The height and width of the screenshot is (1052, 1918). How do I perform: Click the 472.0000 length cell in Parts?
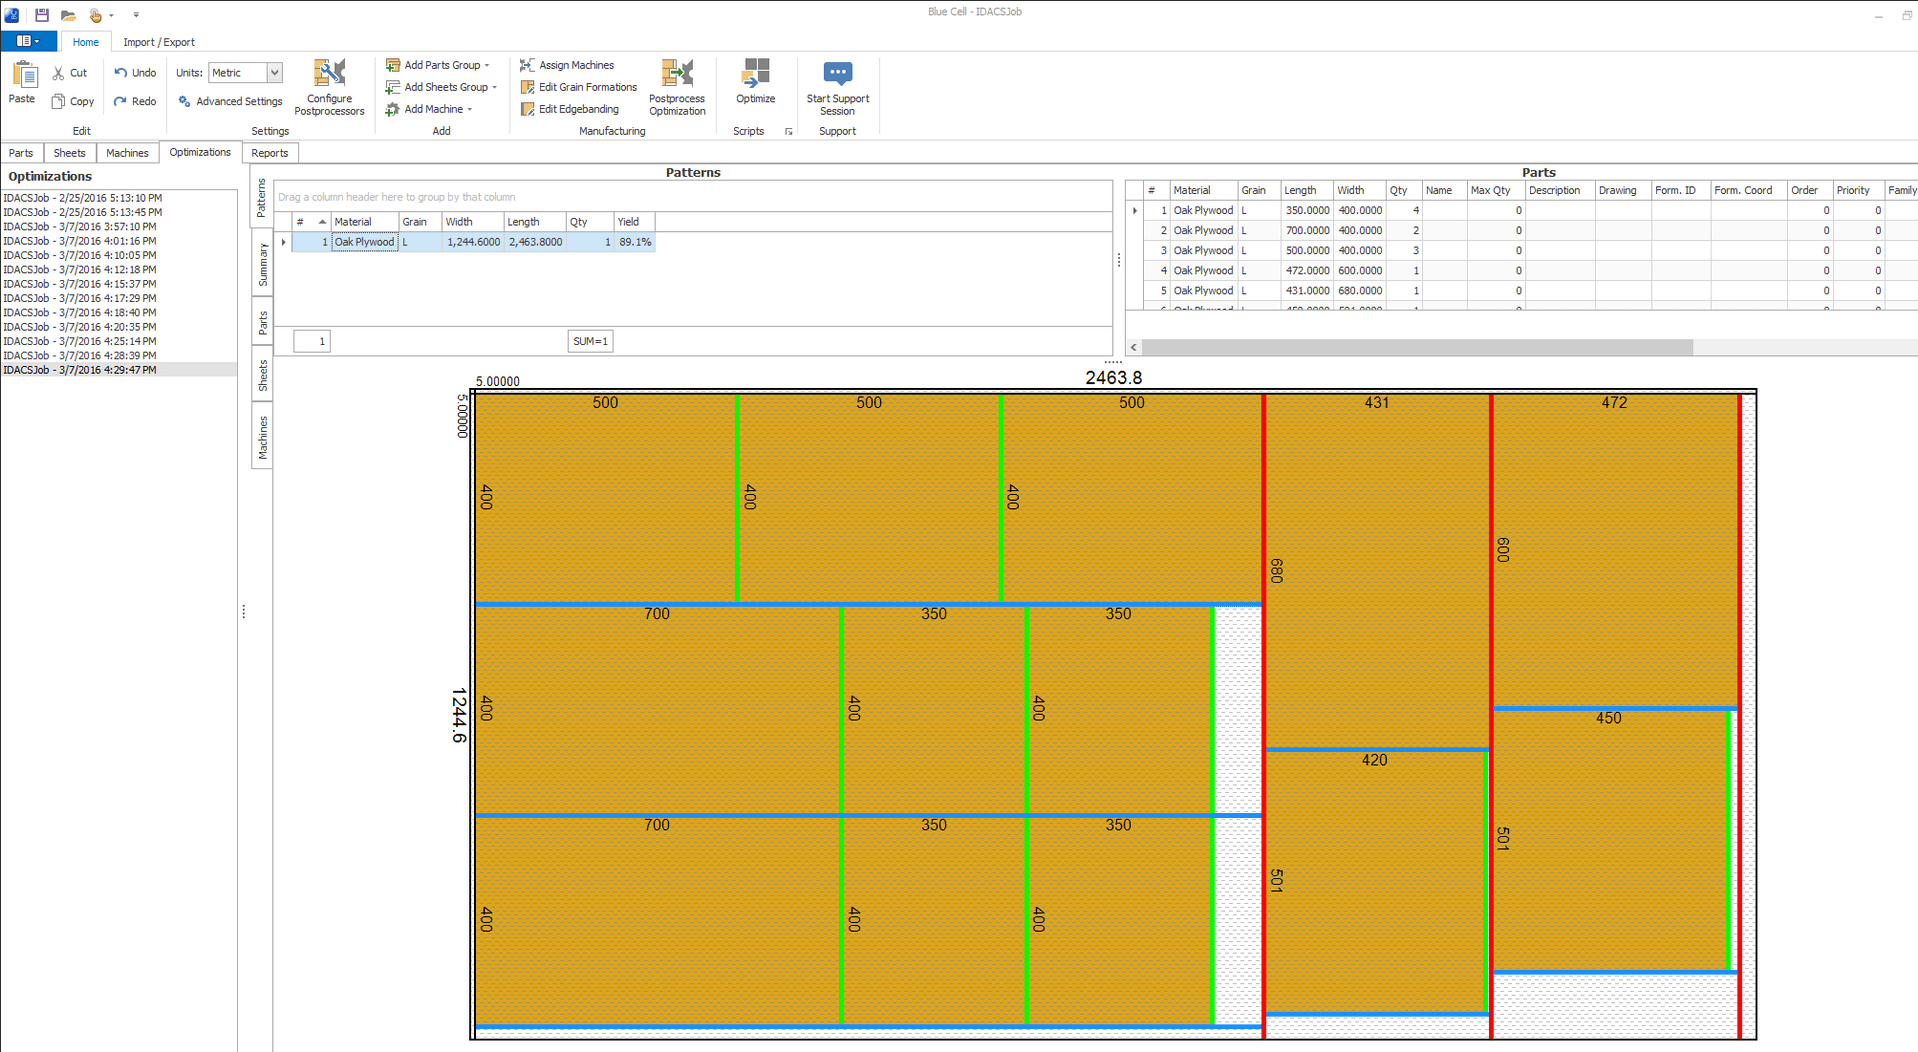pos(1306,271)
